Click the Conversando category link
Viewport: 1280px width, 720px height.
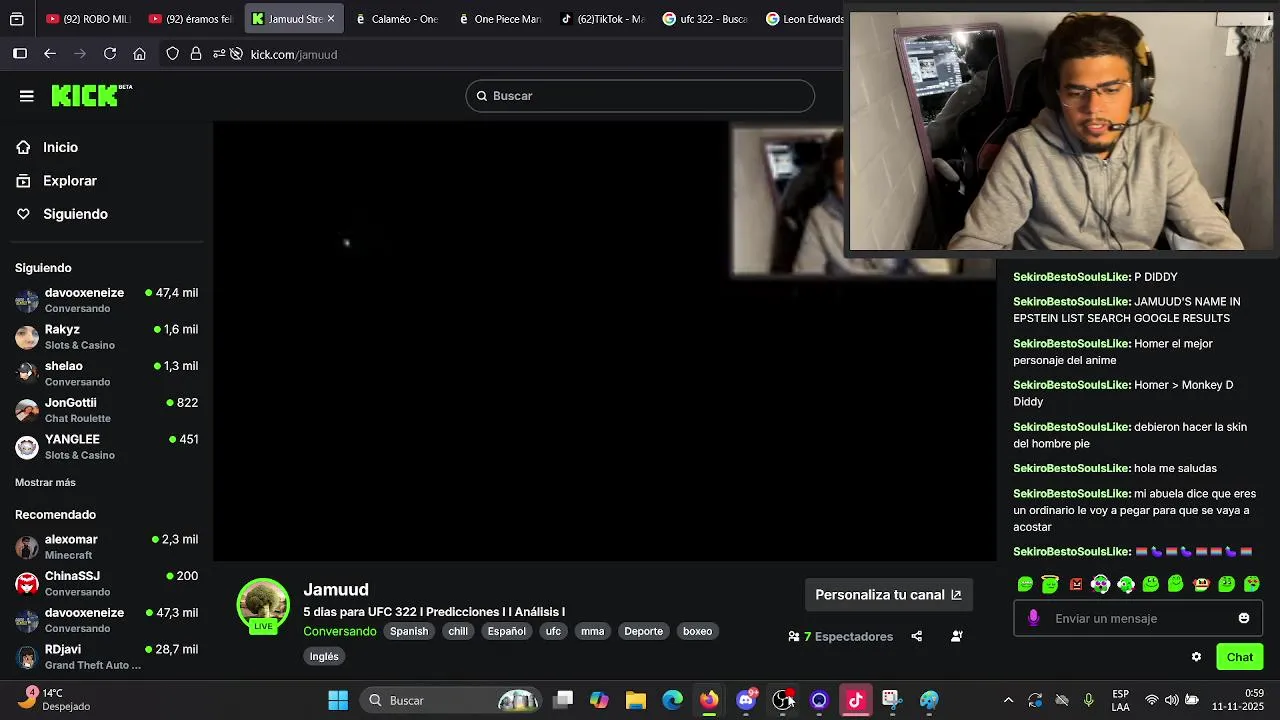pos(340,631)
